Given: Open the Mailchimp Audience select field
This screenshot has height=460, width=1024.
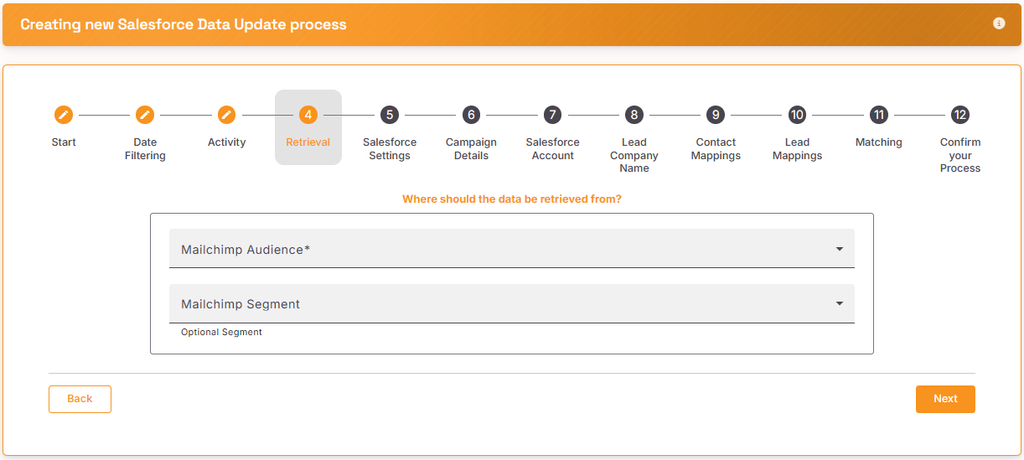Looking at the screenshot, I should [511, 248].
